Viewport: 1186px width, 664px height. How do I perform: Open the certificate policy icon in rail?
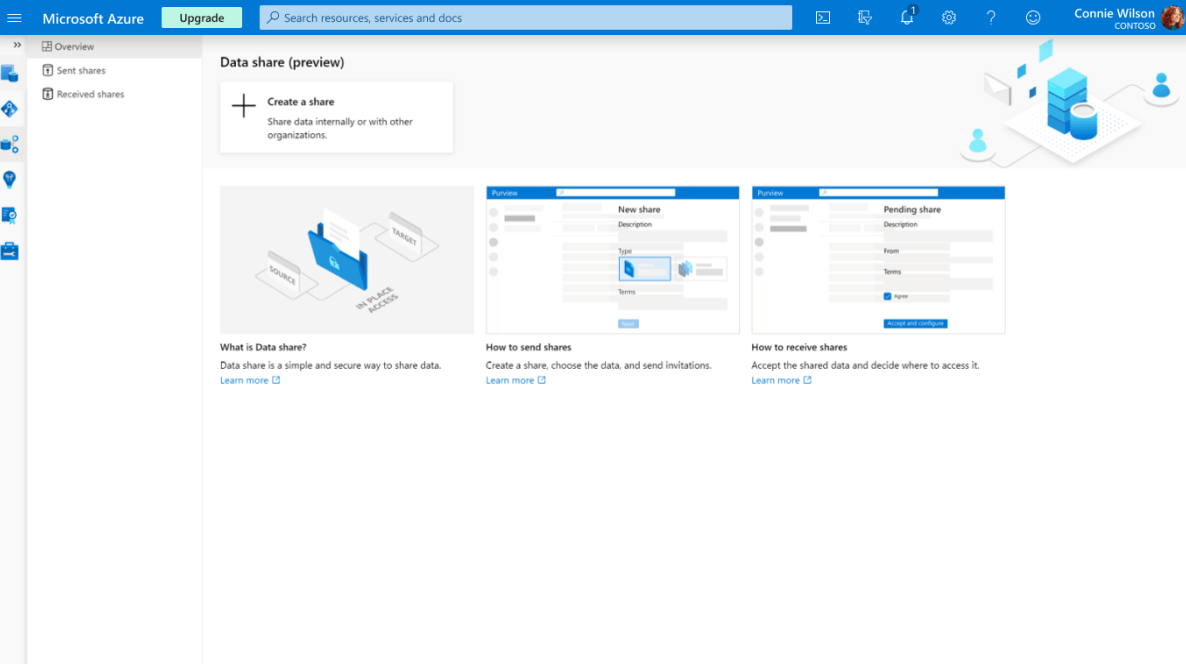click(10, 215)
